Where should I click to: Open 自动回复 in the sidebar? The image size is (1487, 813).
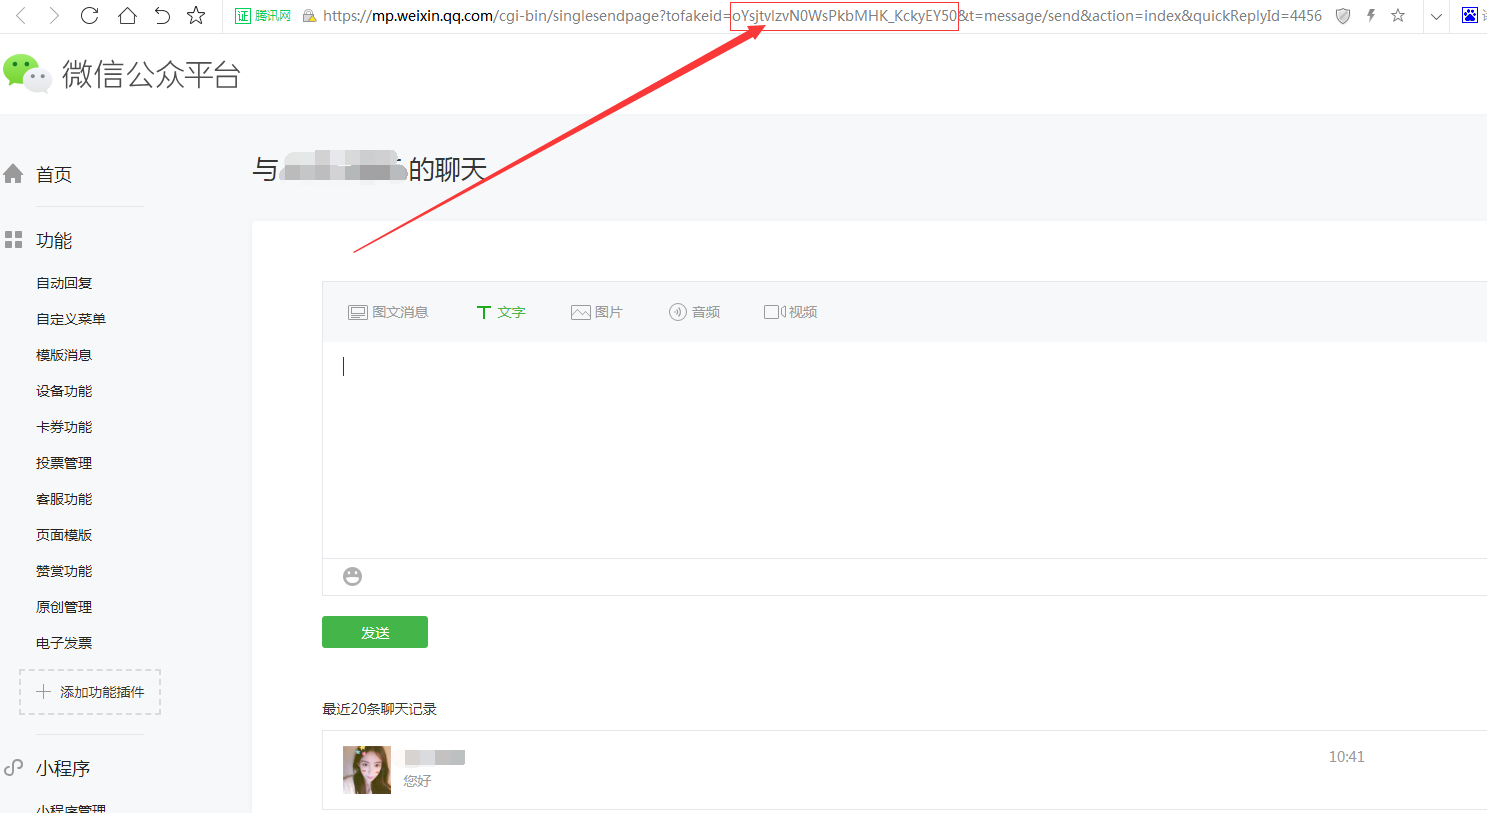[x=64, y=283]
